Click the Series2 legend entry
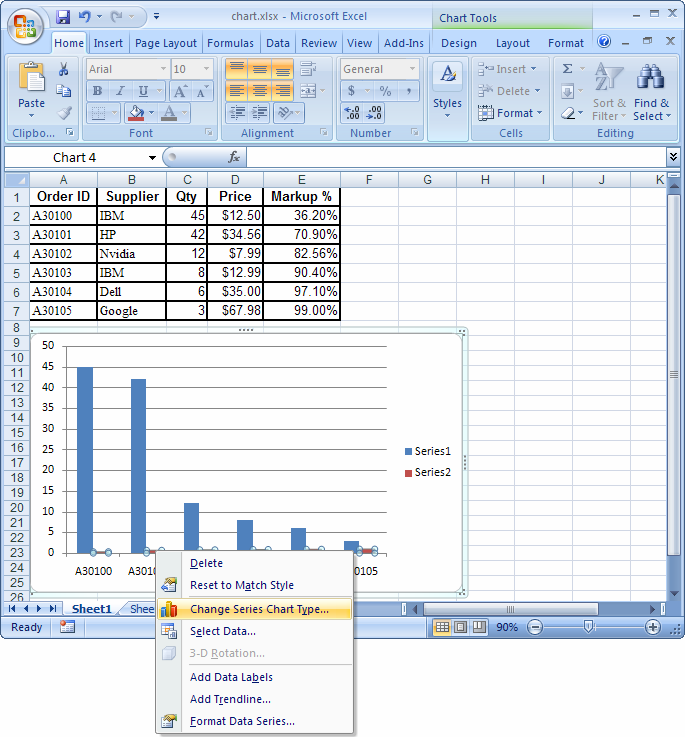Screen dimensions: 685x737 tap(428, 472)
